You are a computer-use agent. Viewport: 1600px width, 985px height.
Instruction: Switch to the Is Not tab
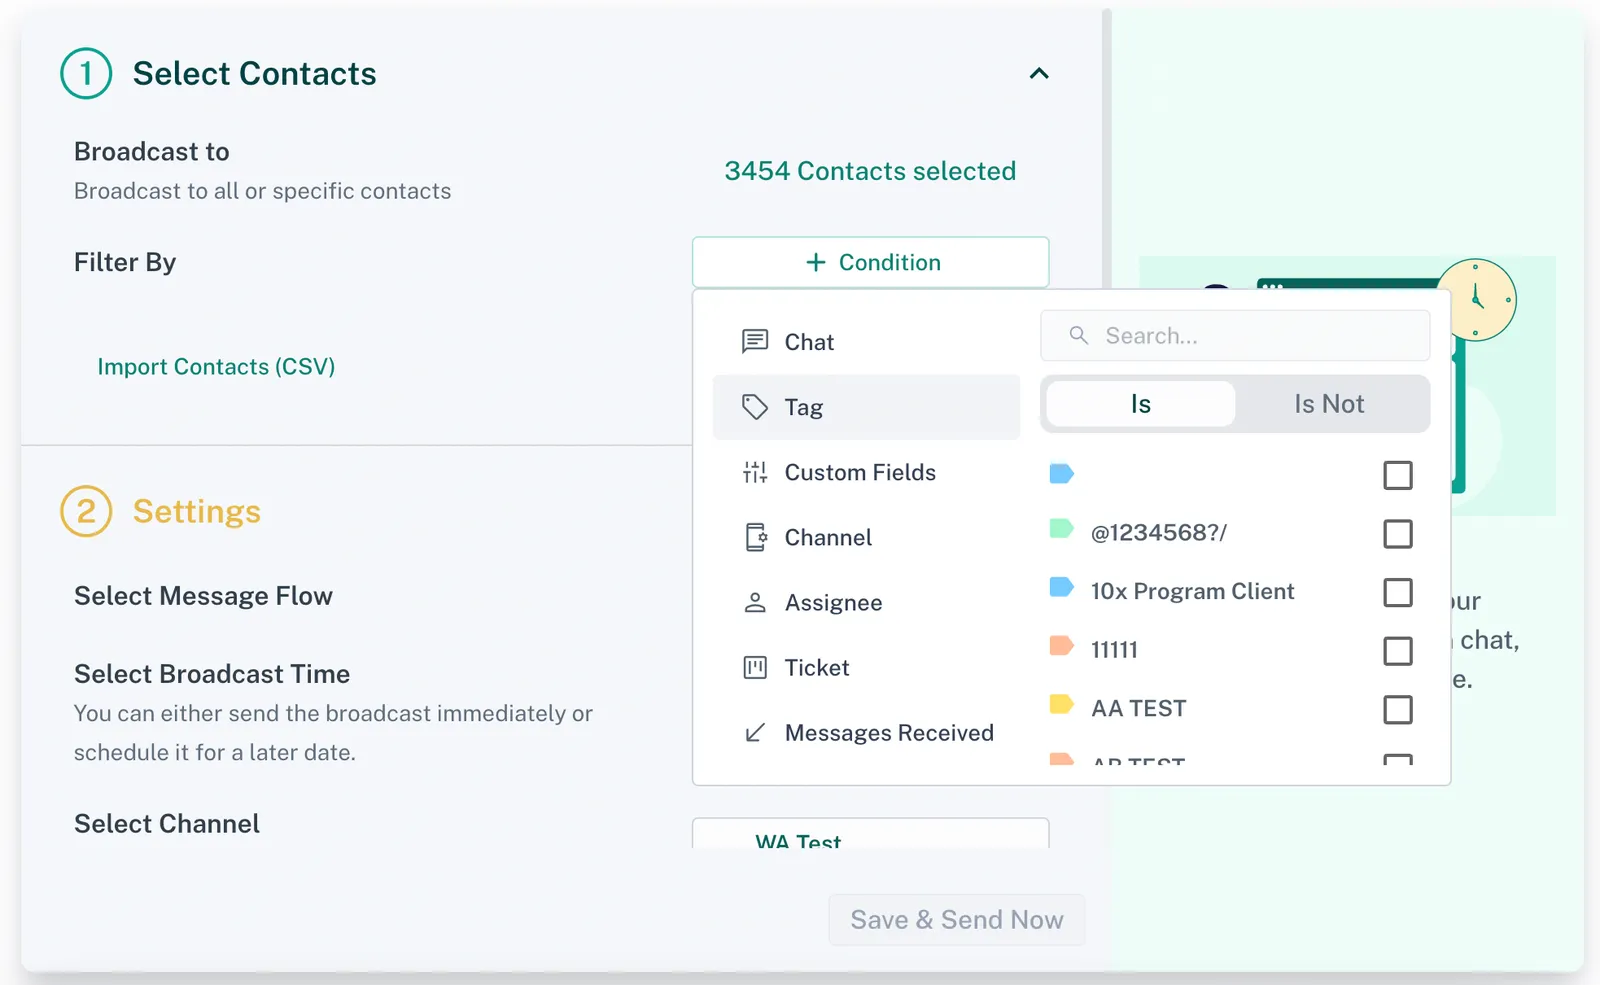1328,404
